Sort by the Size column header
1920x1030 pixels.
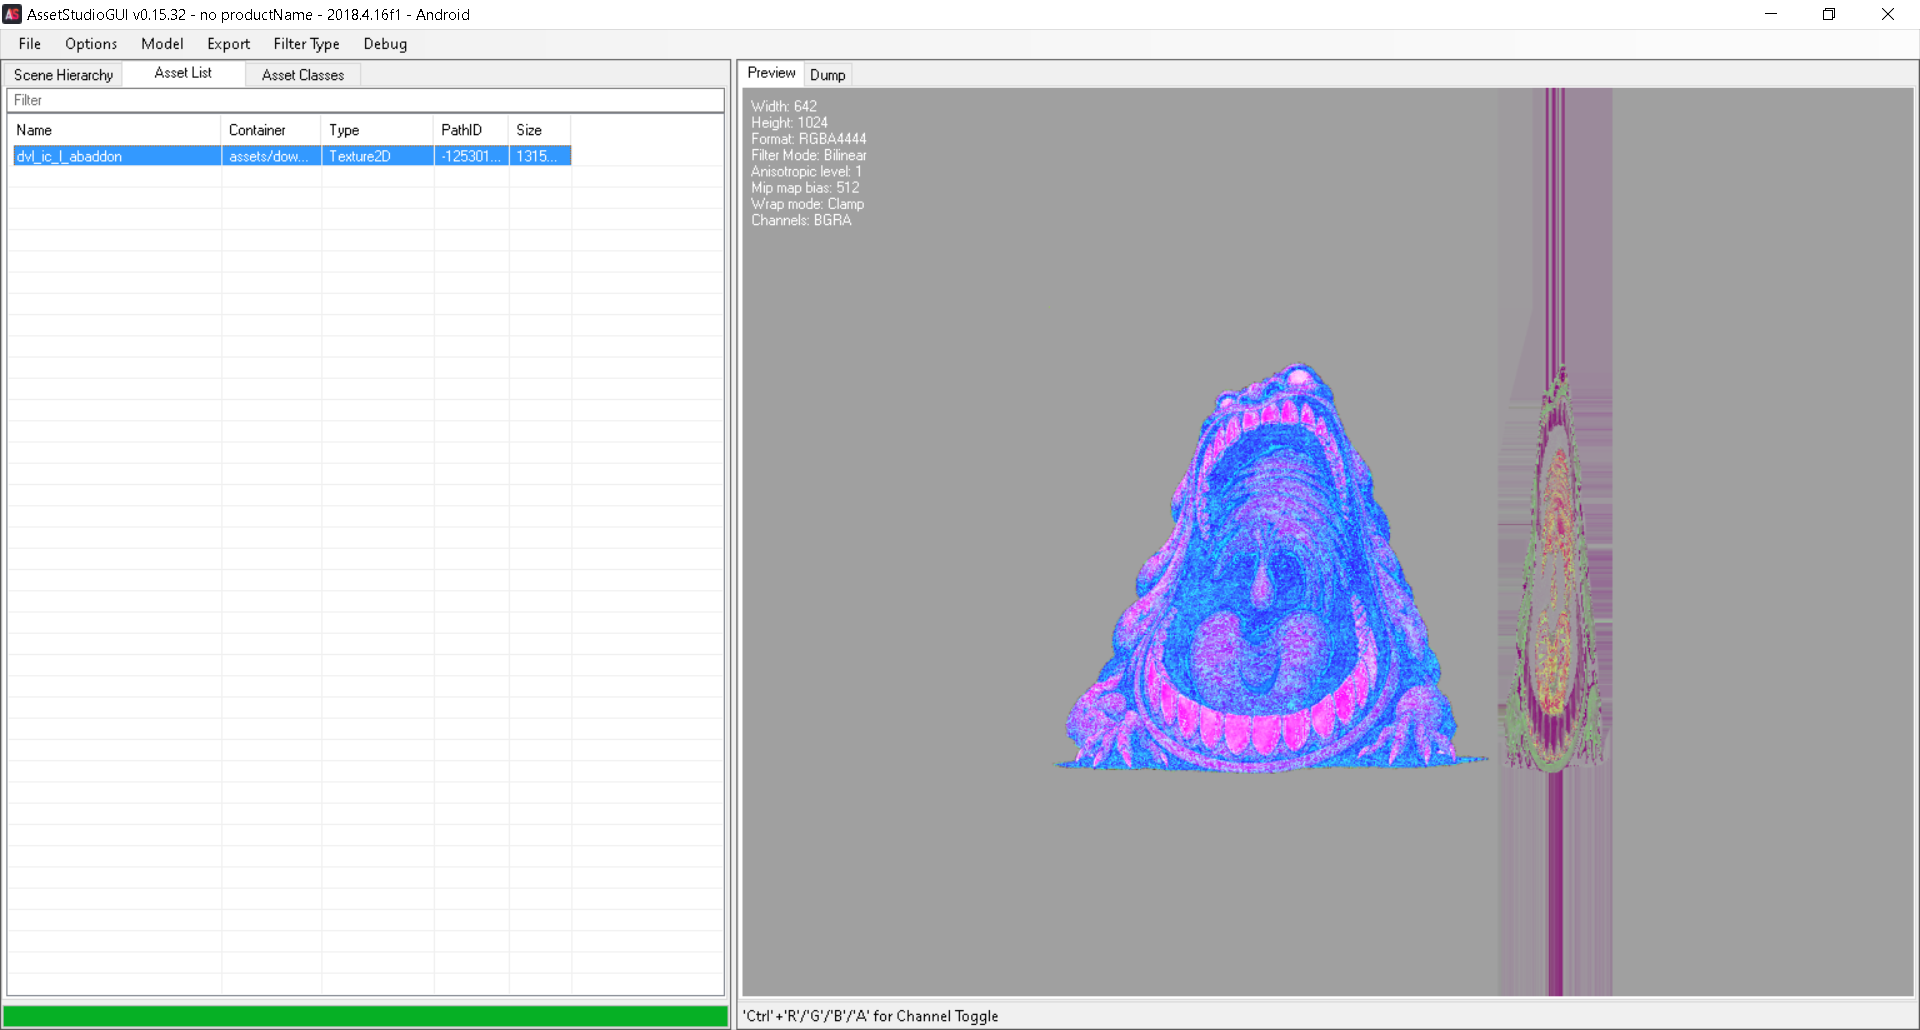click(540, 130)
